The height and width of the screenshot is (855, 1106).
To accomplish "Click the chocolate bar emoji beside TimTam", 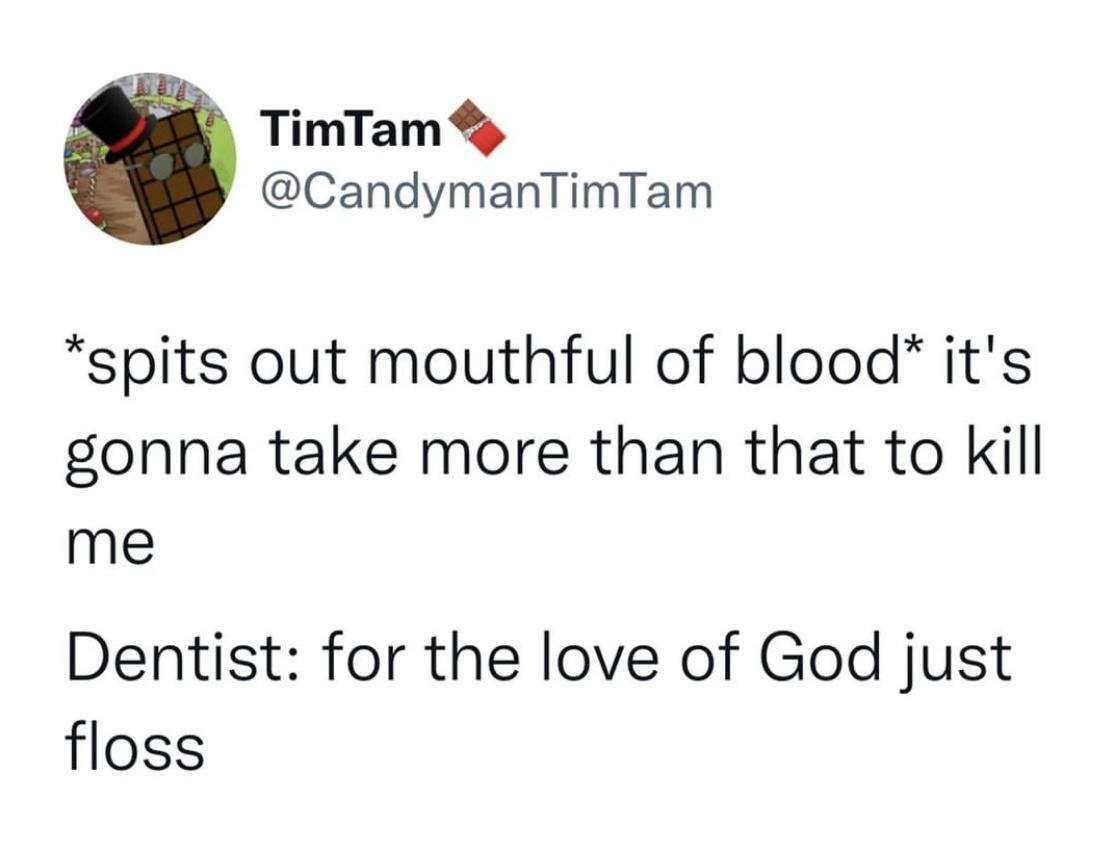I will (x=473, y=130).
